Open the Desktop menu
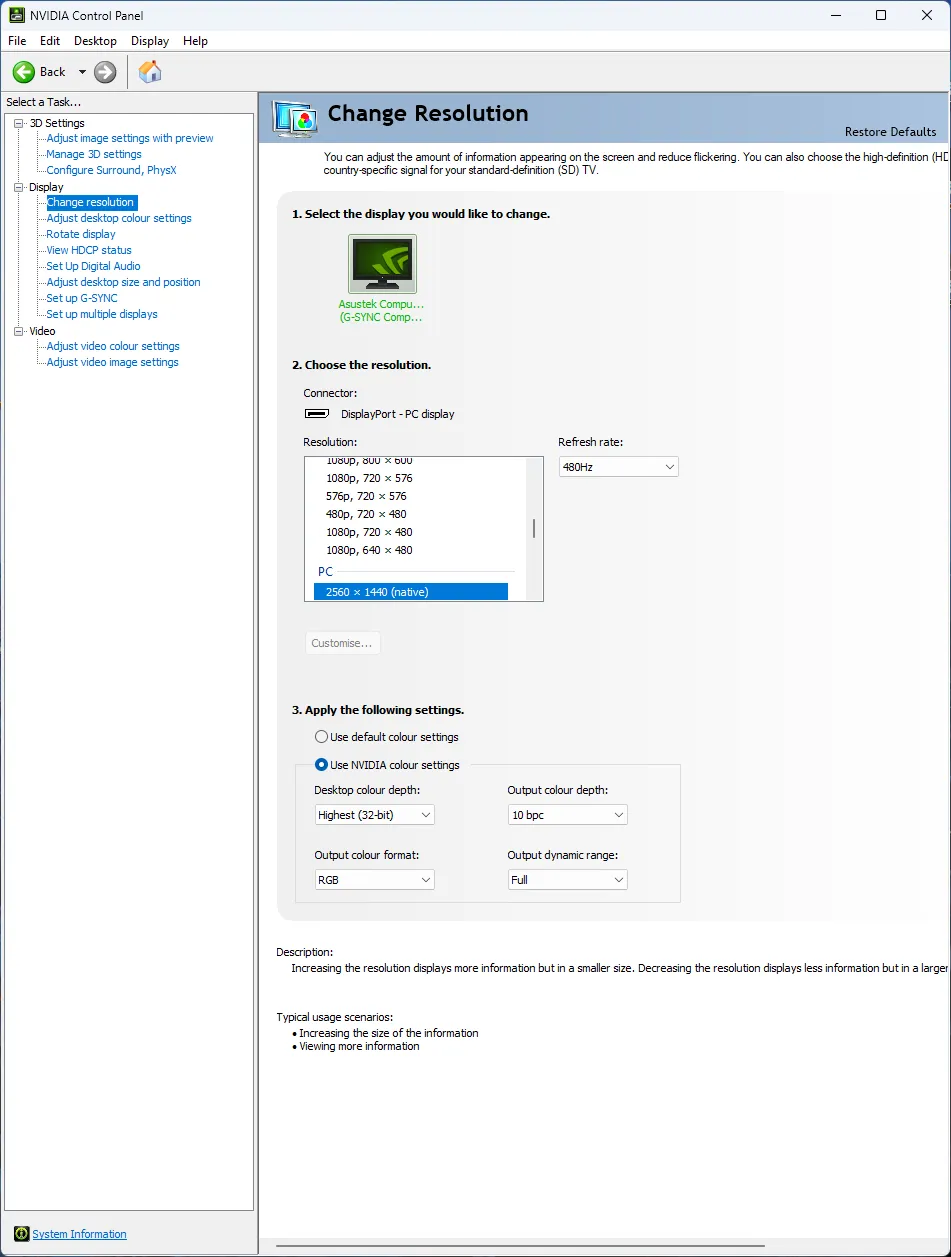951x1257 pixels. 95,41
